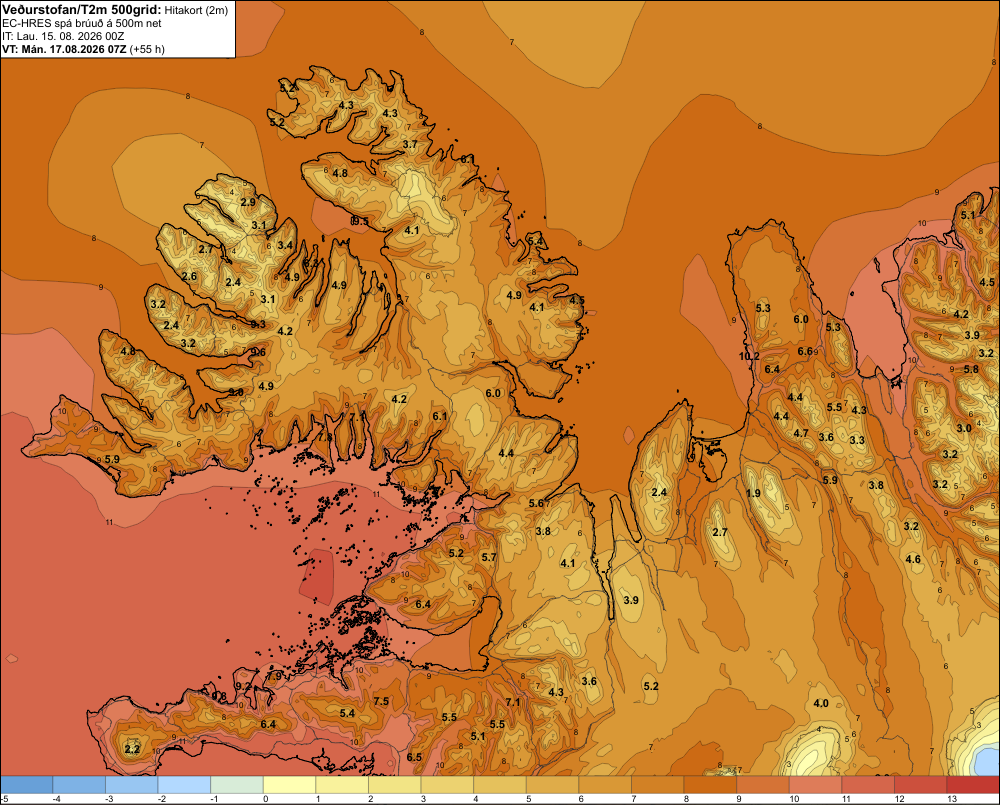
Task: Click the '(+55 h)' forecast offset text
Action: pyautogui.click(x=147, y=49)
